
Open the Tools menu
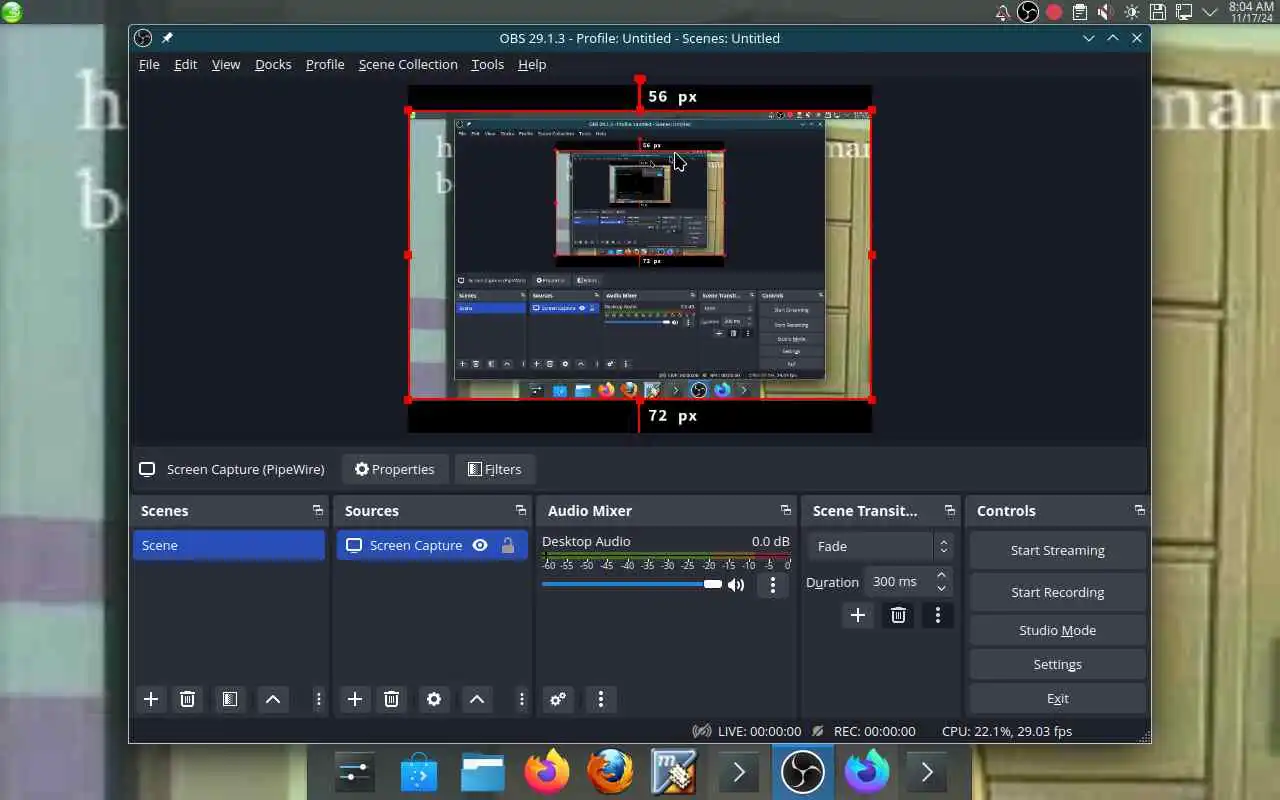[x=487, y=64]
